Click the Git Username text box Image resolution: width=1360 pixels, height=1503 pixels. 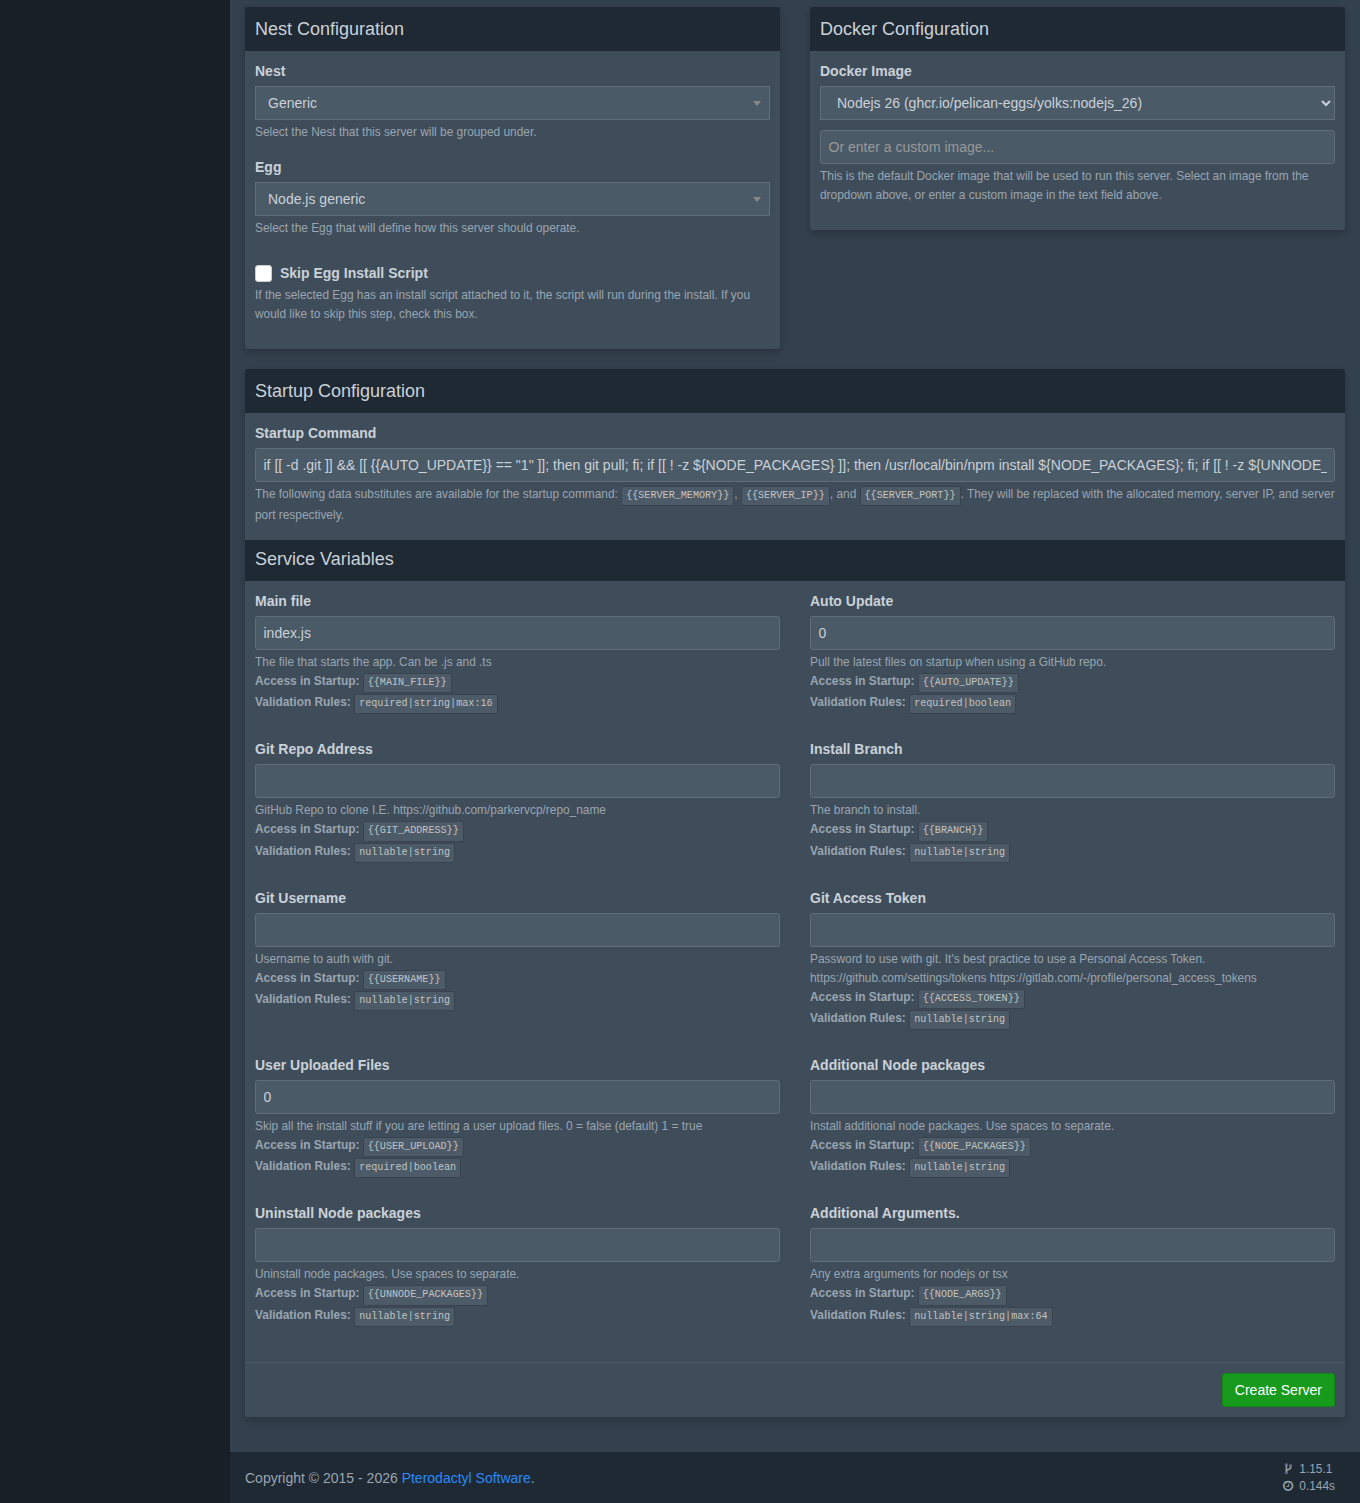517,930
